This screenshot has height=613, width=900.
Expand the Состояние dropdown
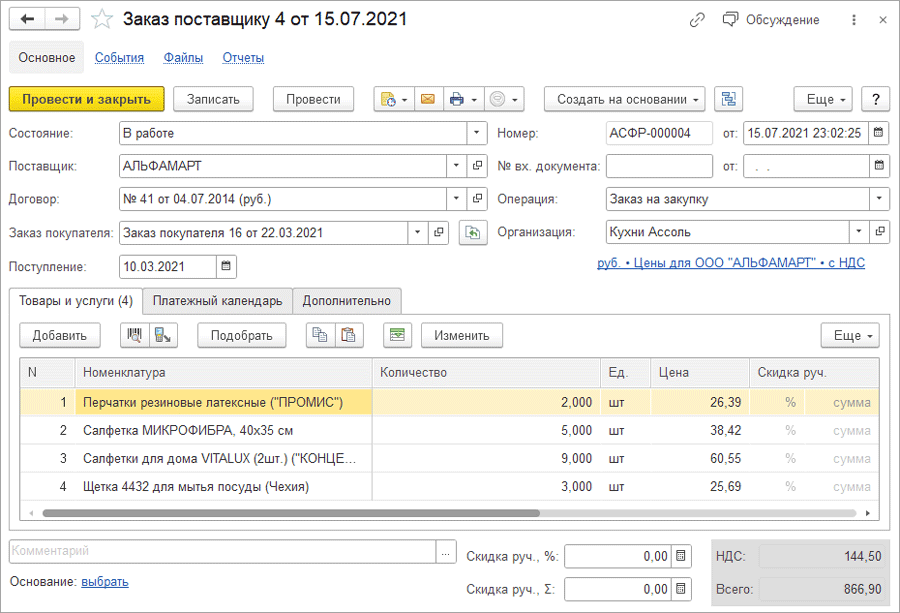click(x=476, y=133)
